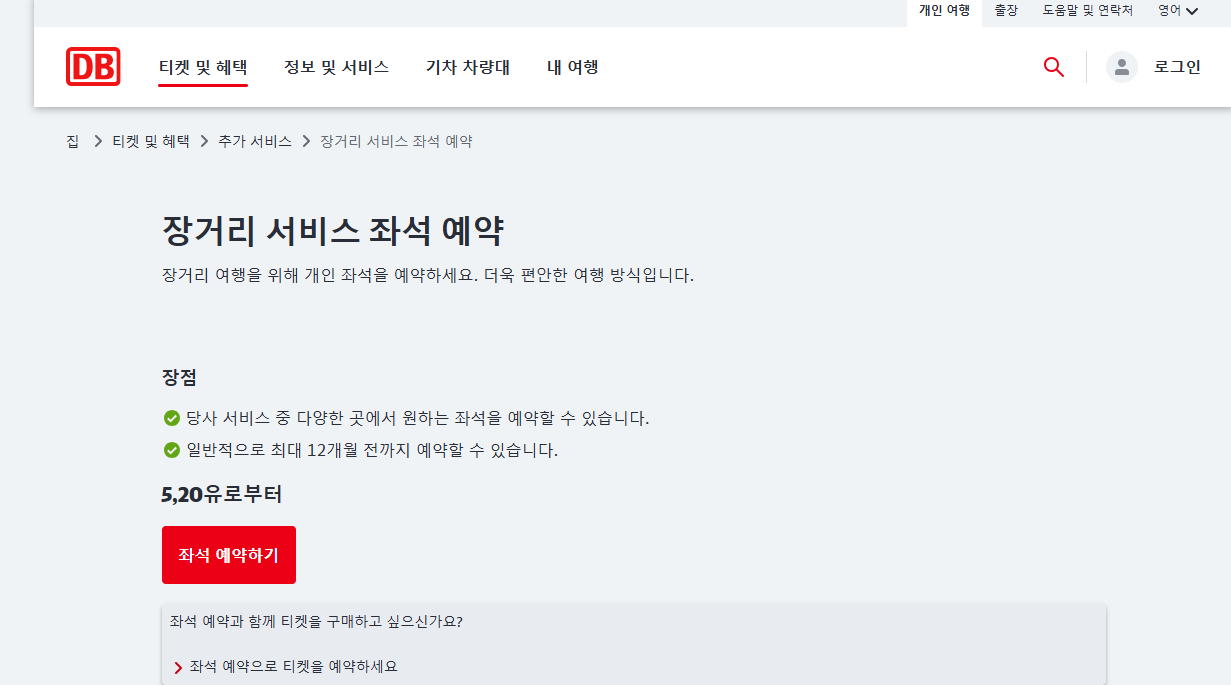This screenshot has width=1231, height=685.
Task: Click the green check icon beside 일반적으로 최대 12개월
Action: (171, 450)
